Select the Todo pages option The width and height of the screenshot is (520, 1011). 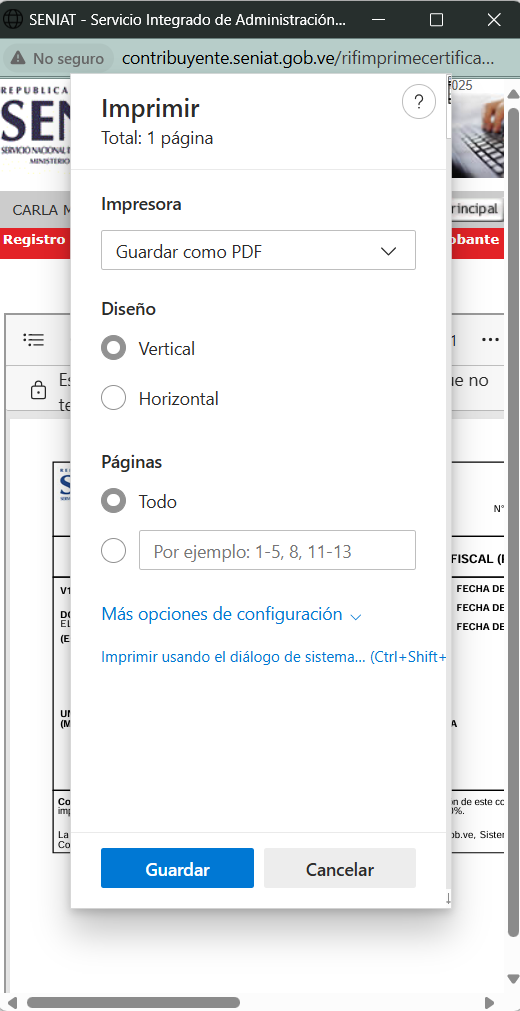(x=114, y=502)
